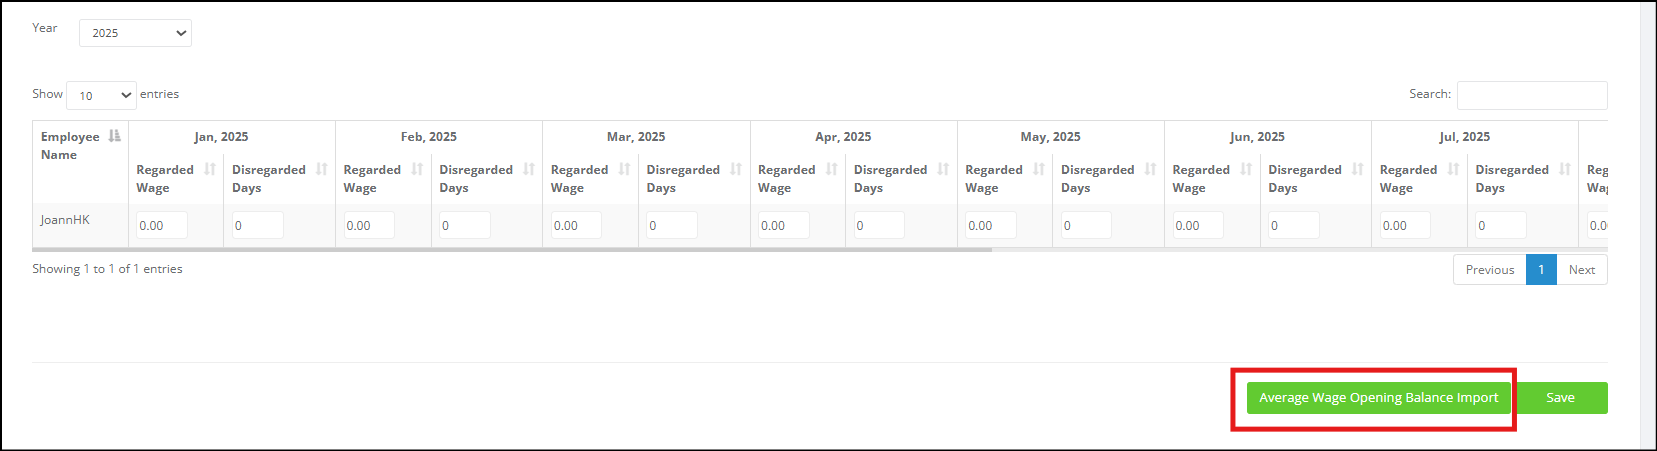Sort by Employee Name column icon
This screenshot has height=451, width=1657.
coord(115,136)
